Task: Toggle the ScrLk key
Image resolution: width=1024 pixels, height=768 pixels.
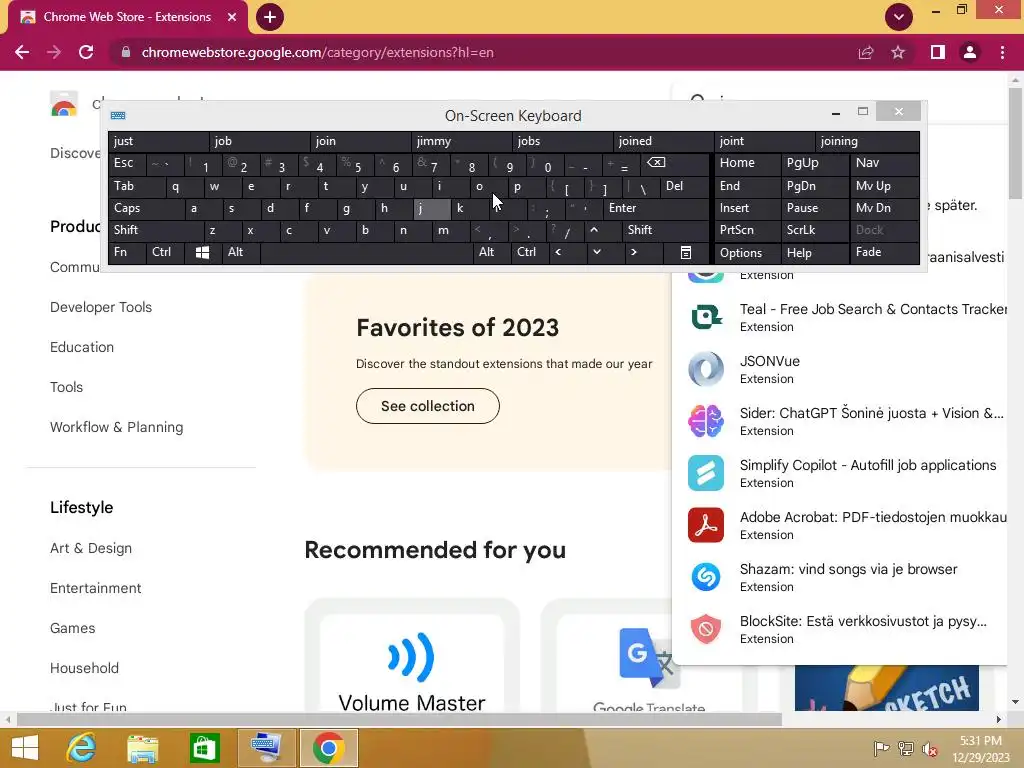Action: 814,230
